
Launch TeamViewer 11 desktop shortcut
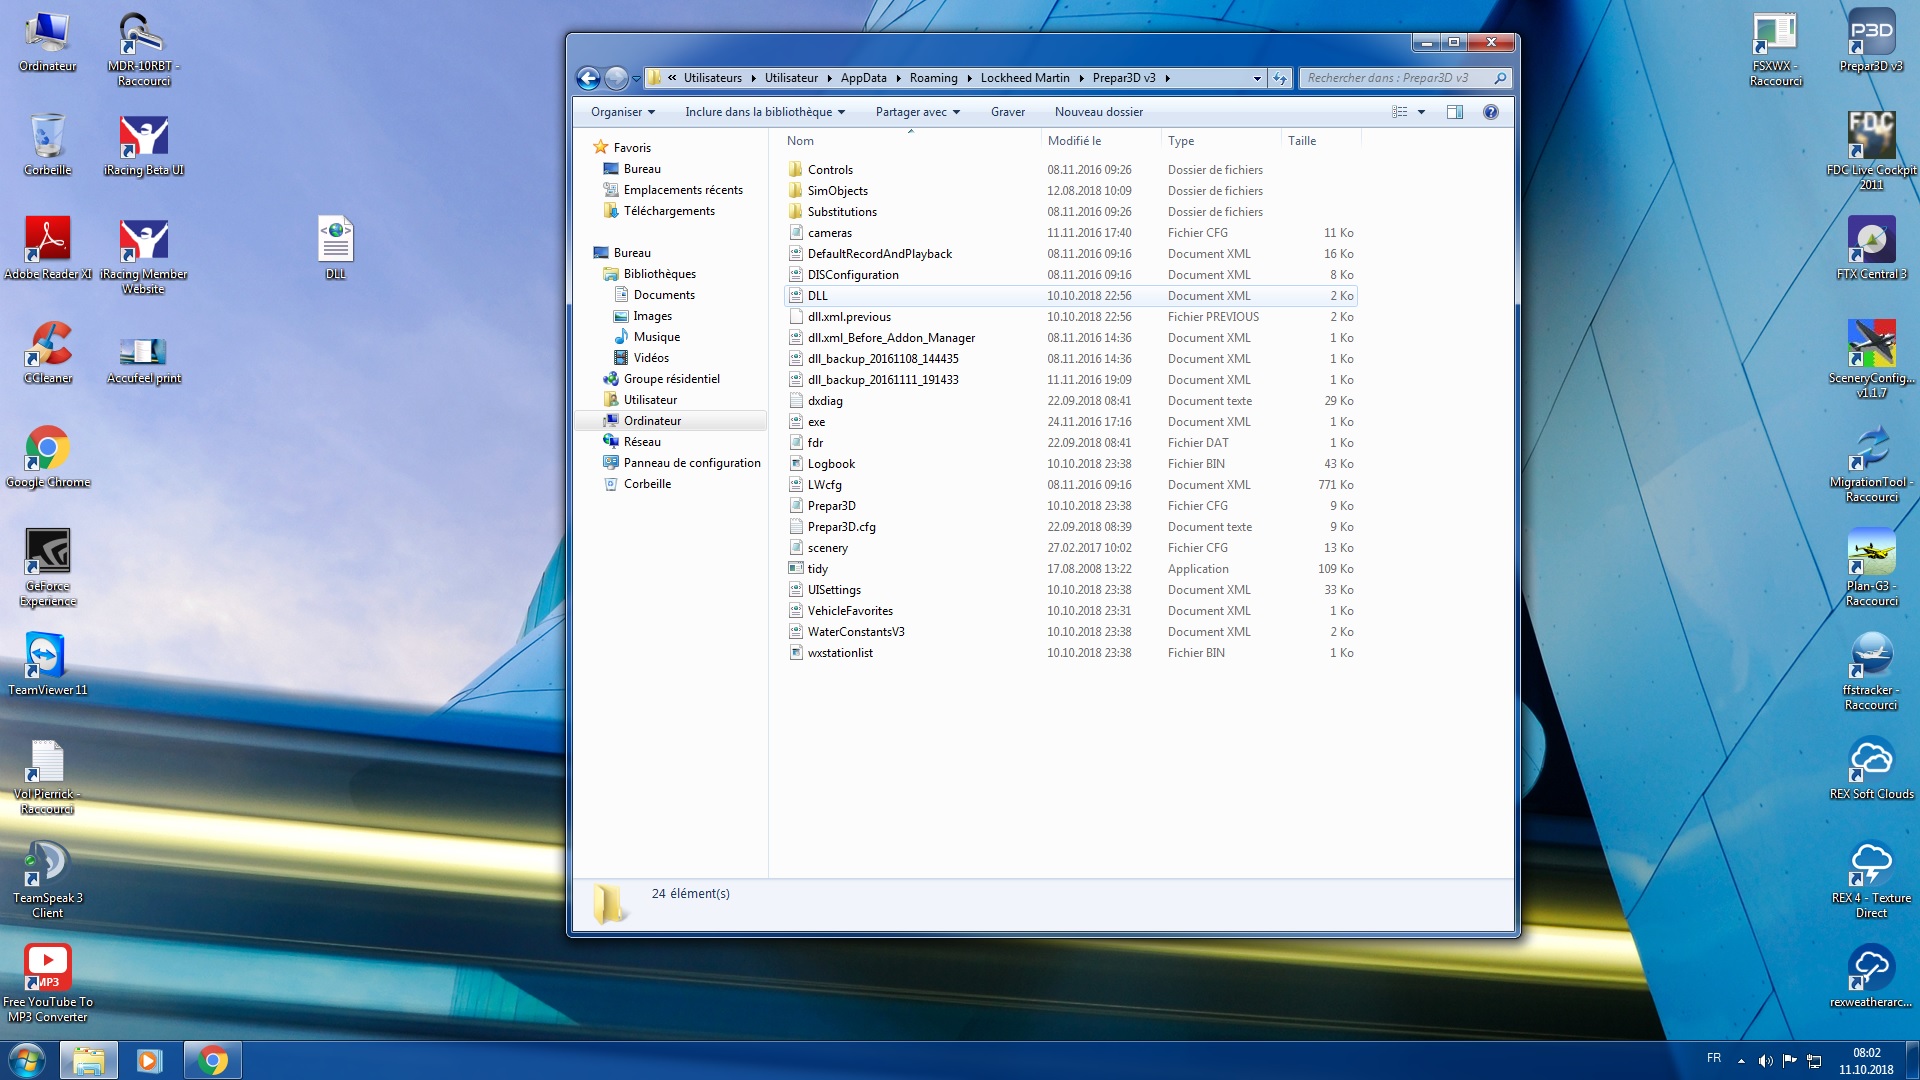click(47, 664)
